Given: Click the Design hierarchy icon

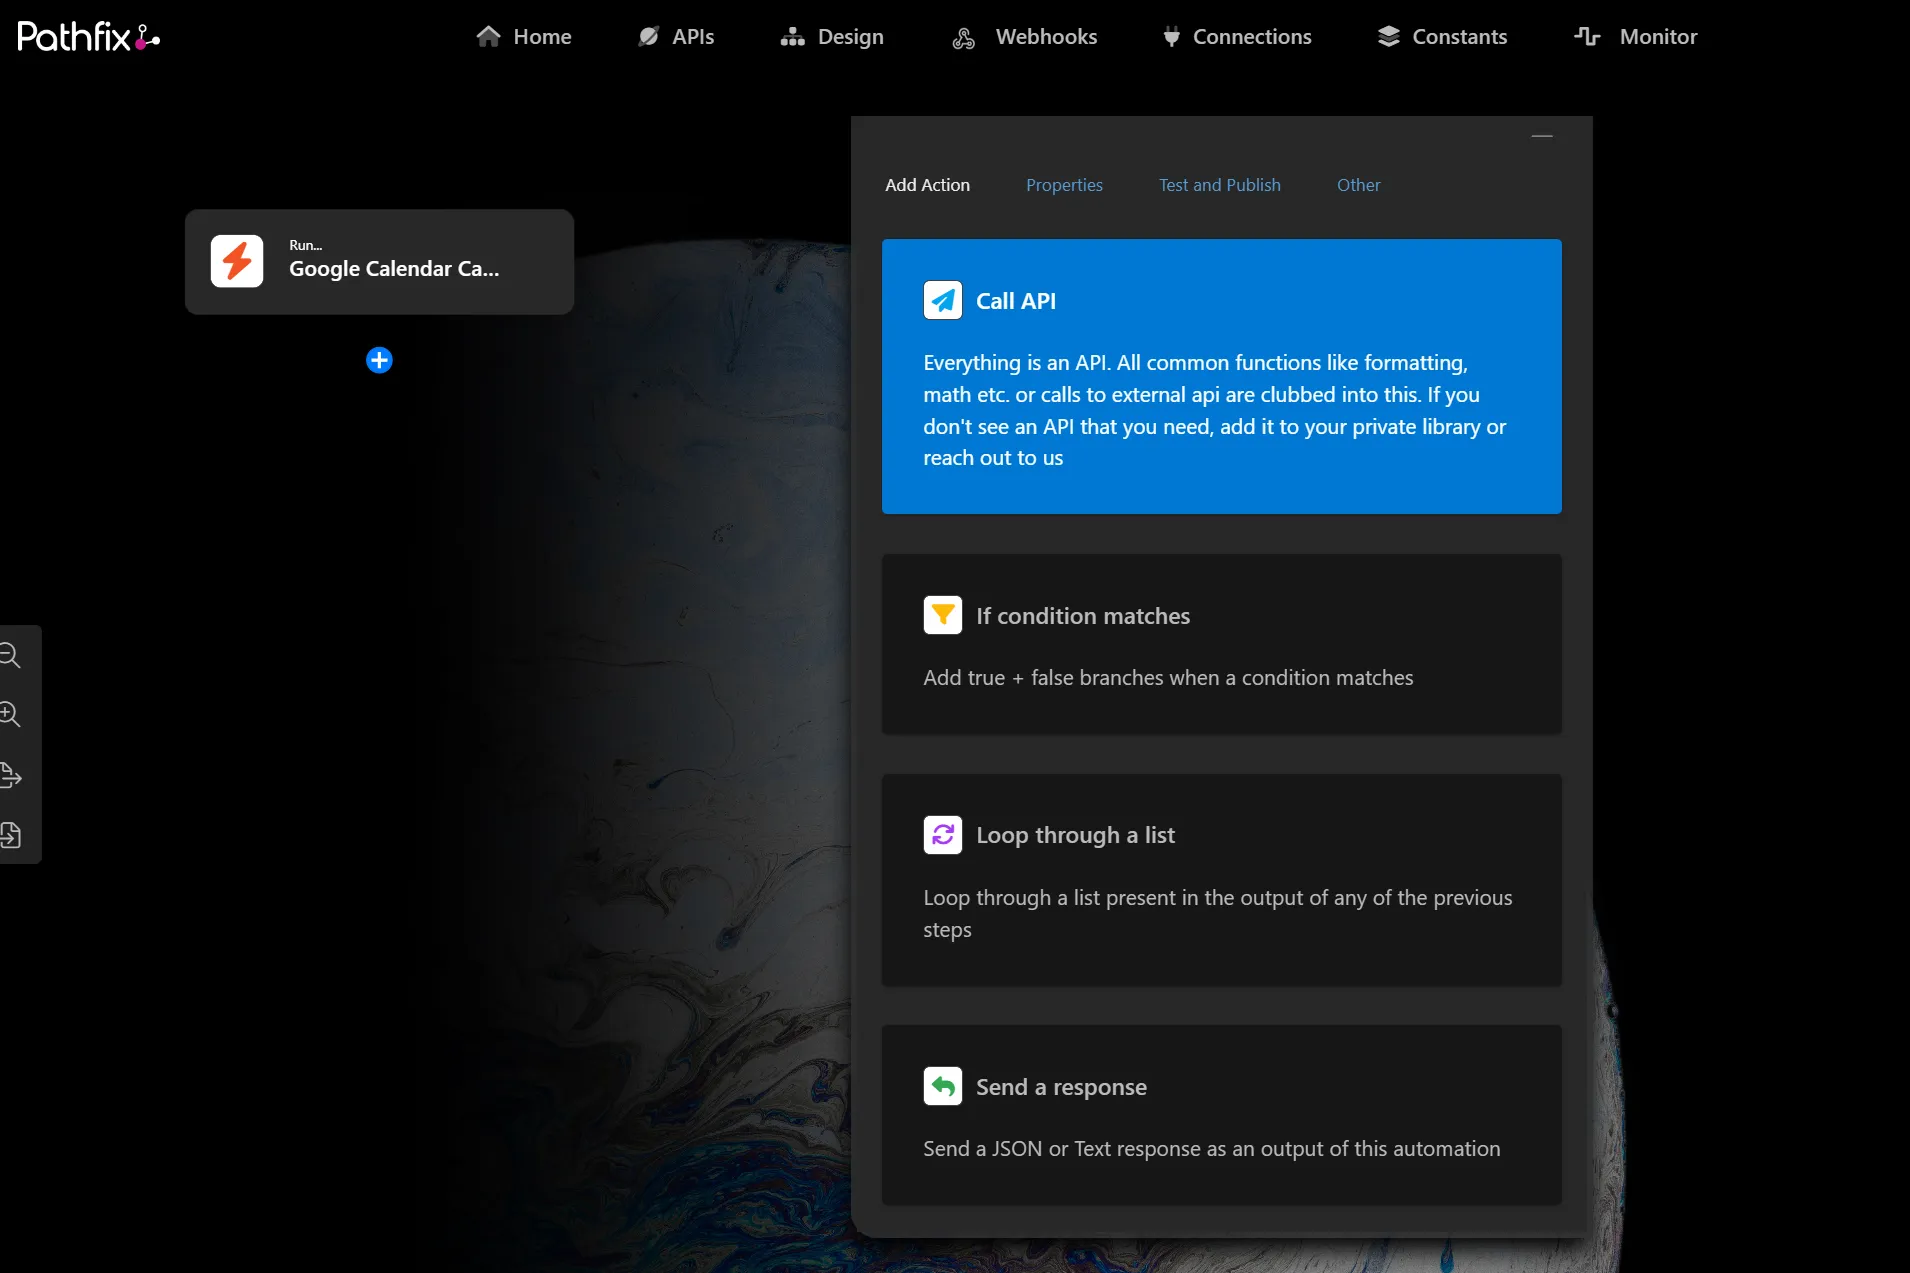Looking at the screenshot, I should point(793,37).
